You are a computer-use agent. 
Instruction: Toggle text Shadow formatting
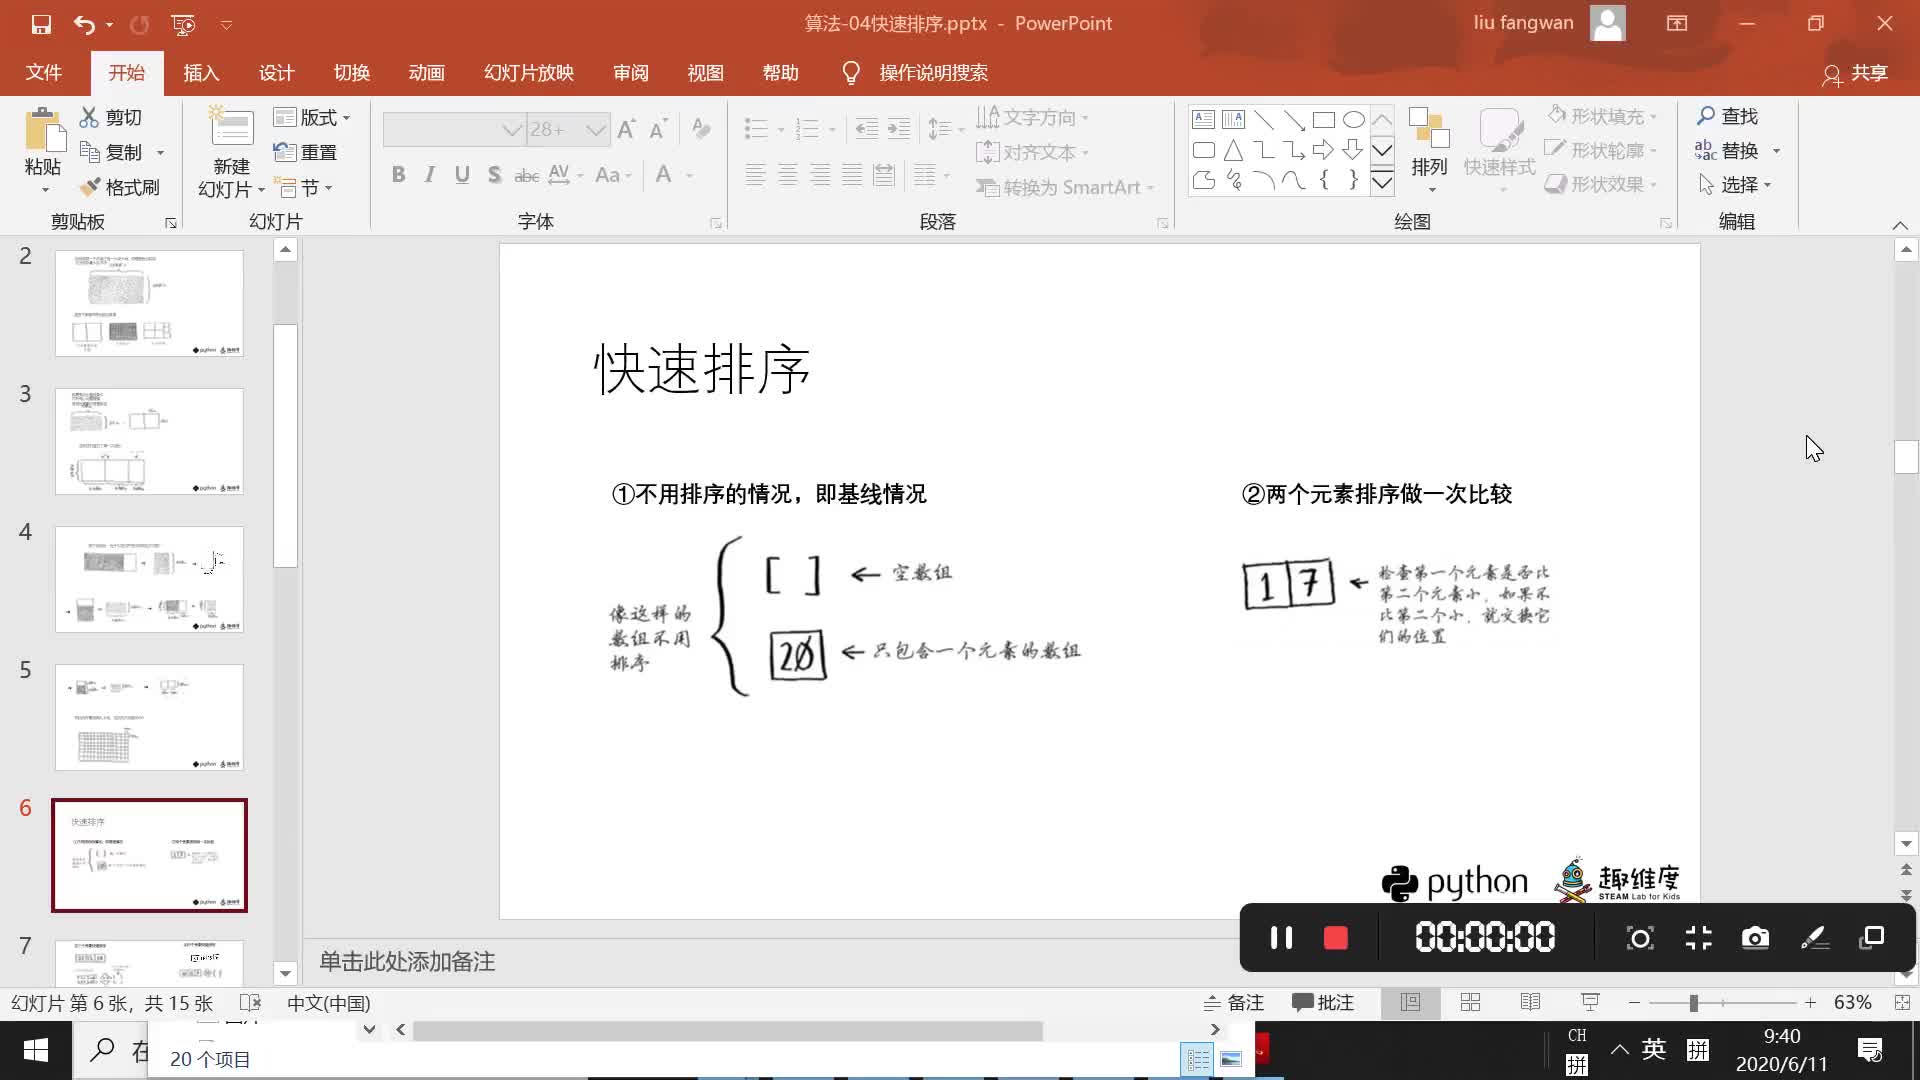click(x=494, y=175)
